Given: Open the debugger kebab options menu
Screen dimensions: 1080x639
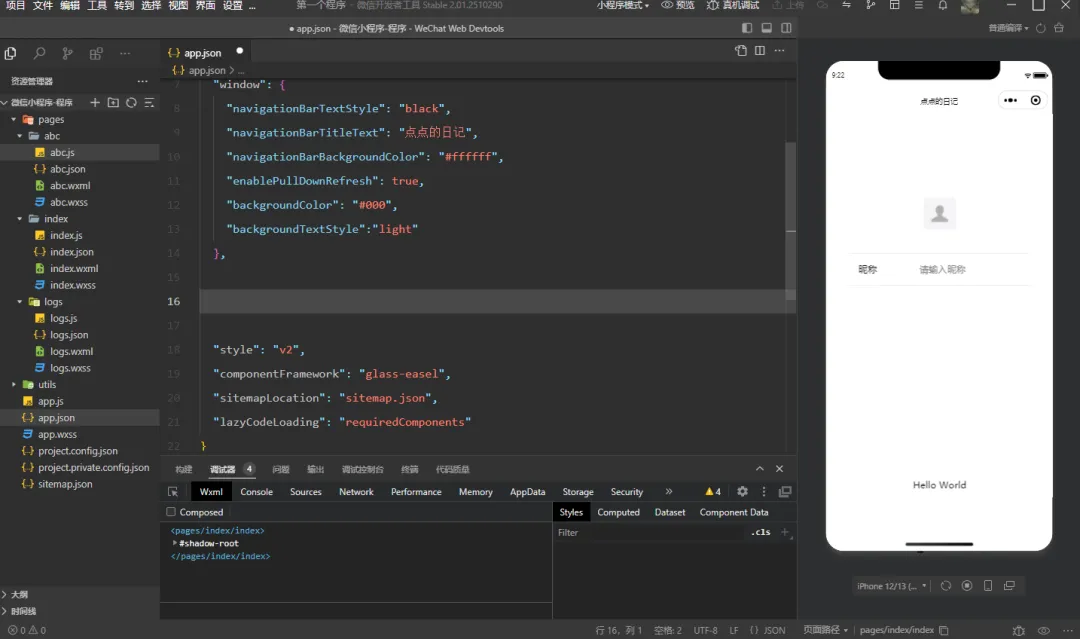Looking at the screenshot, I should click(x=763, y=491).
